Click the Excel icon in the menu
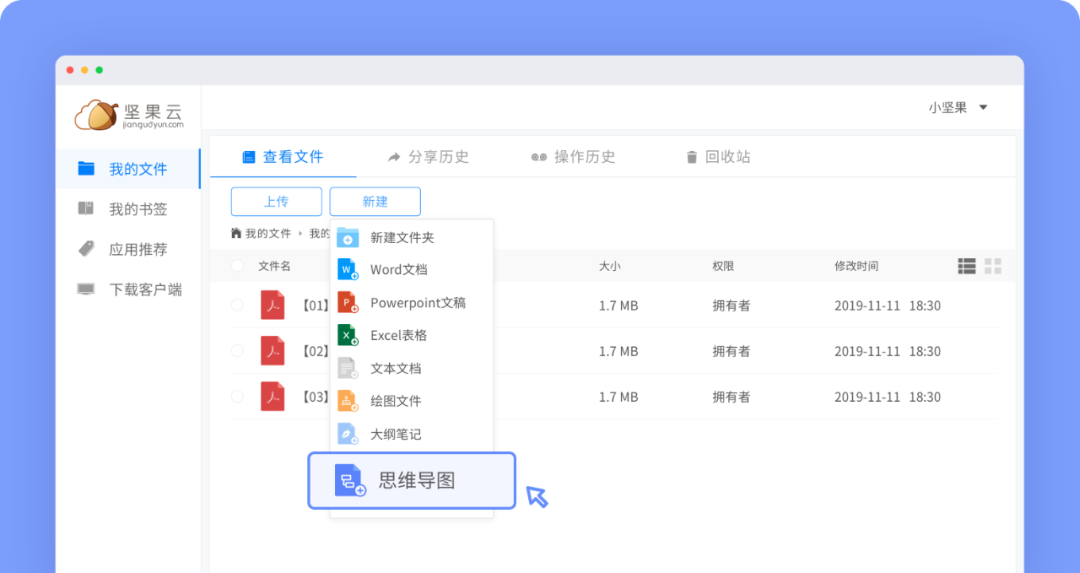This screenshot has height=573, width=1080. click(x=347, y=335)
